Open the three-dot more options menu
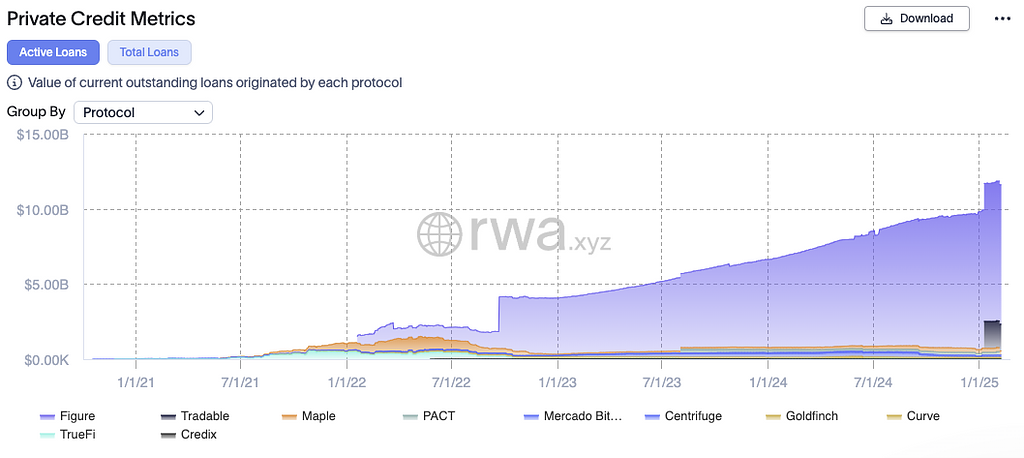The height and width of the screenshot is (458, 1024). [x=1002, y=18]
